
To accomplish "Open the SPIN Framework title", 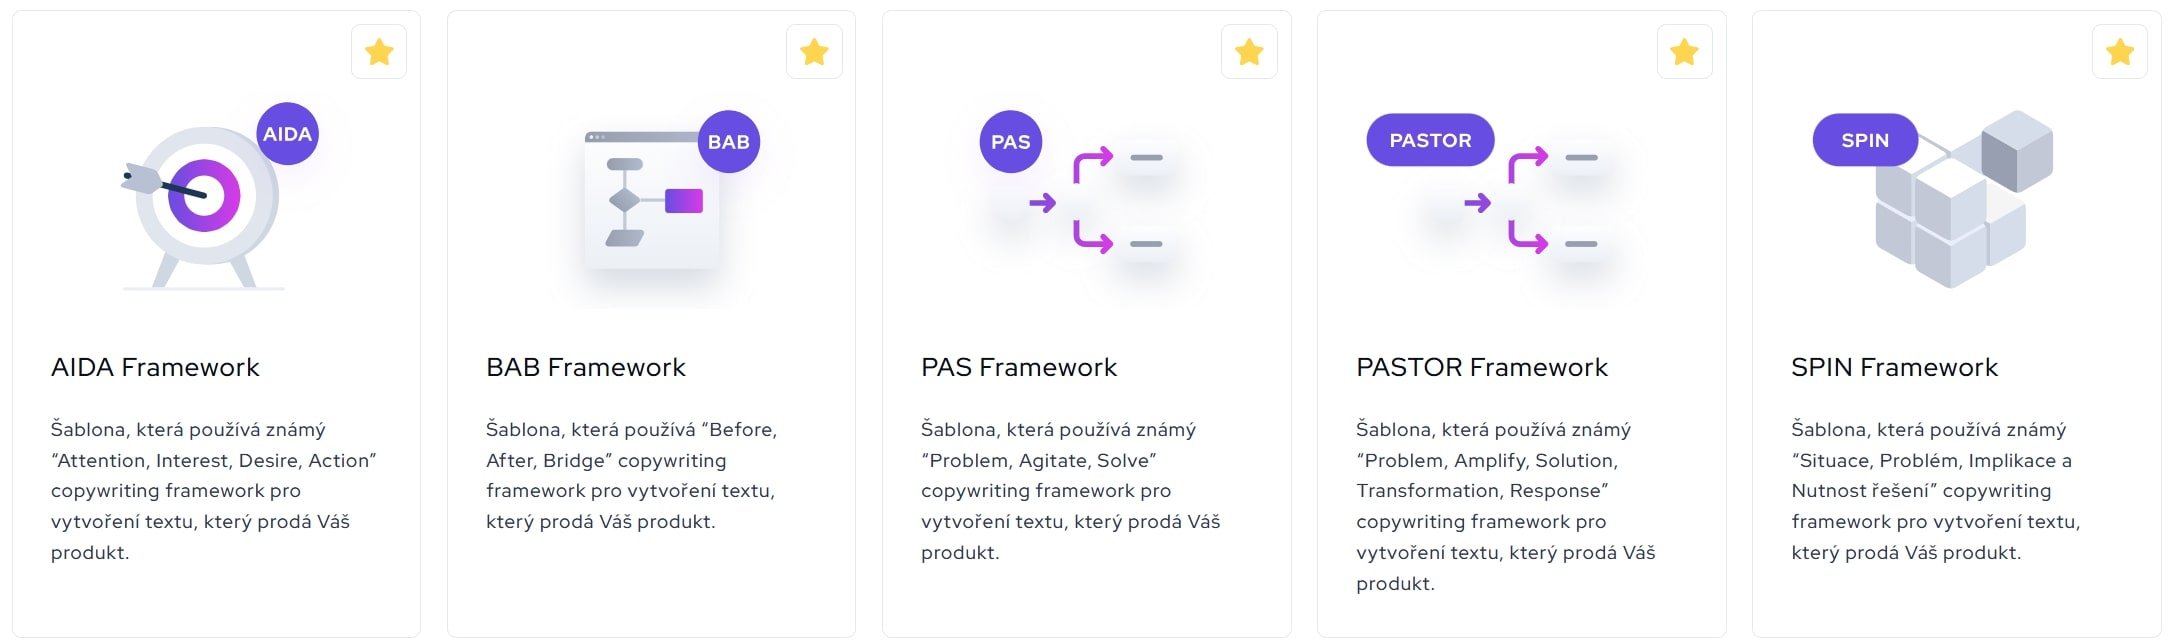I will 1894,367.
